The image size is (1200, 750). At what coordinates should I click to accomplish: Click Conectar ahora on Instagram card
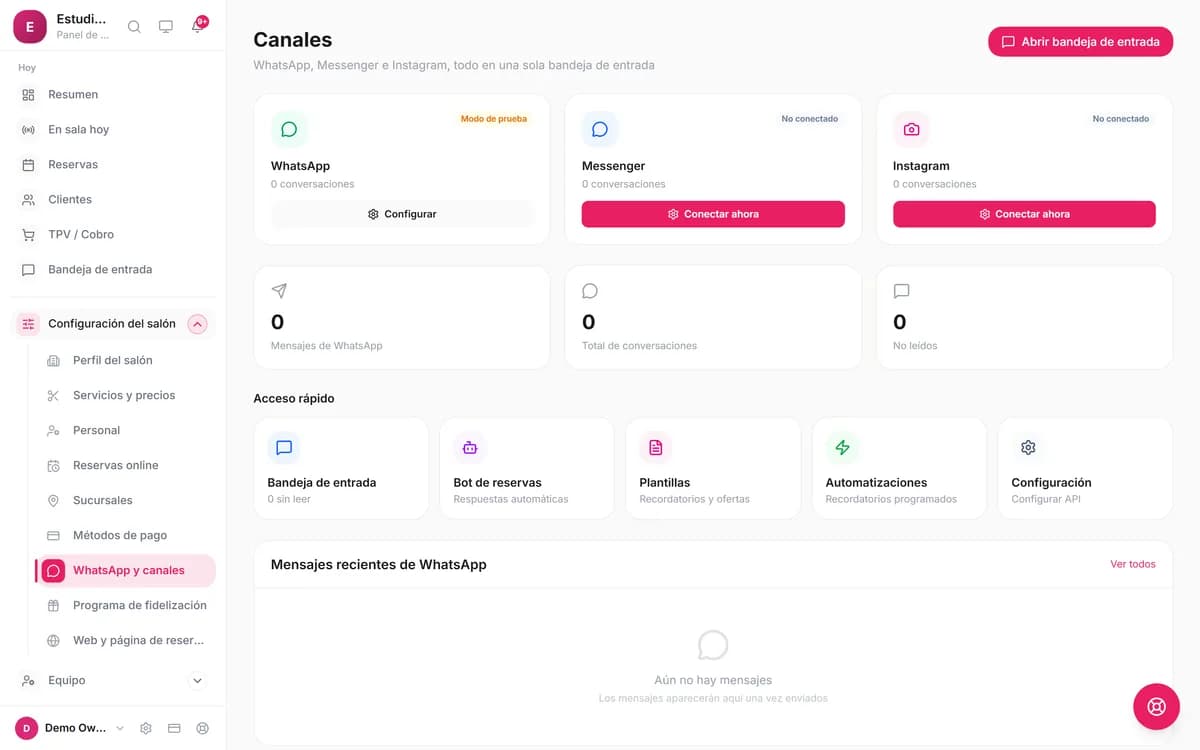(x=1024, y=214)
